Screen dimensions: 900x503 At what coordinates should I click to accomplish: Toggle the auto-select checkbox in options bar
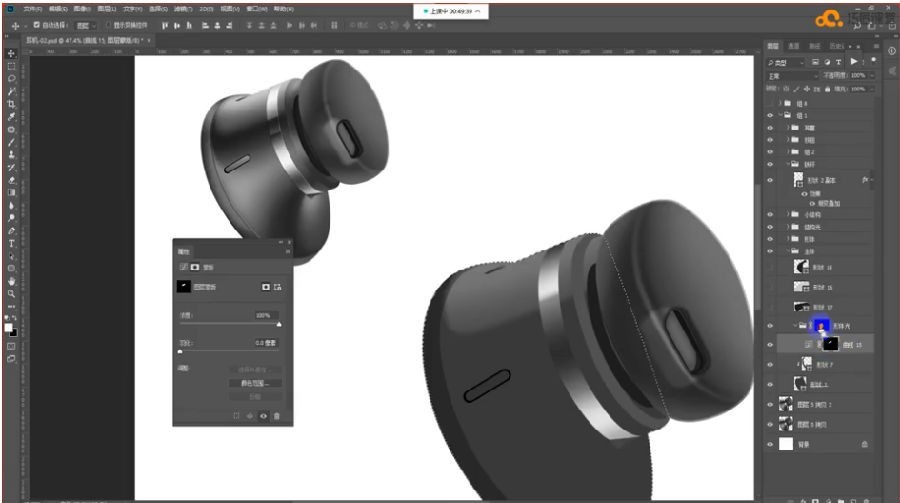[x=37, y=25]
